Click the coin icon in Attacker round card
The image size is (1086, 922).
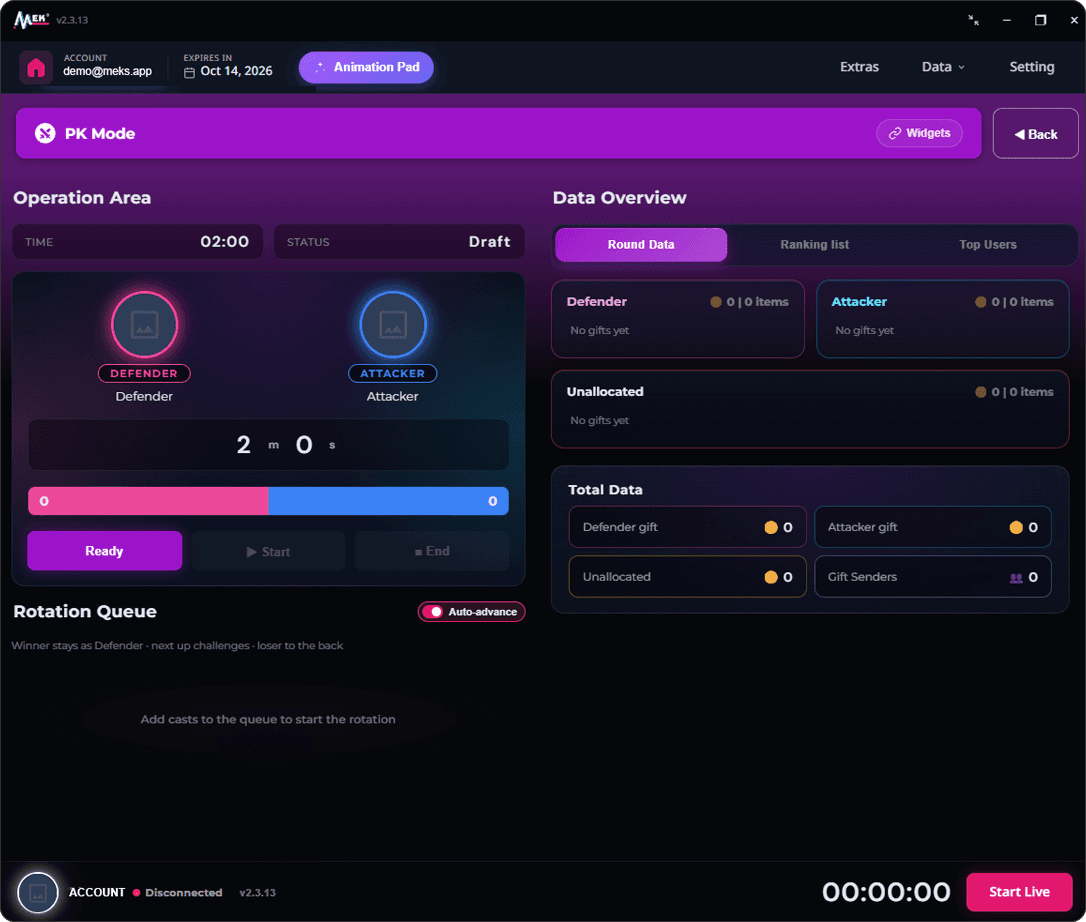[x=980, y=302]
